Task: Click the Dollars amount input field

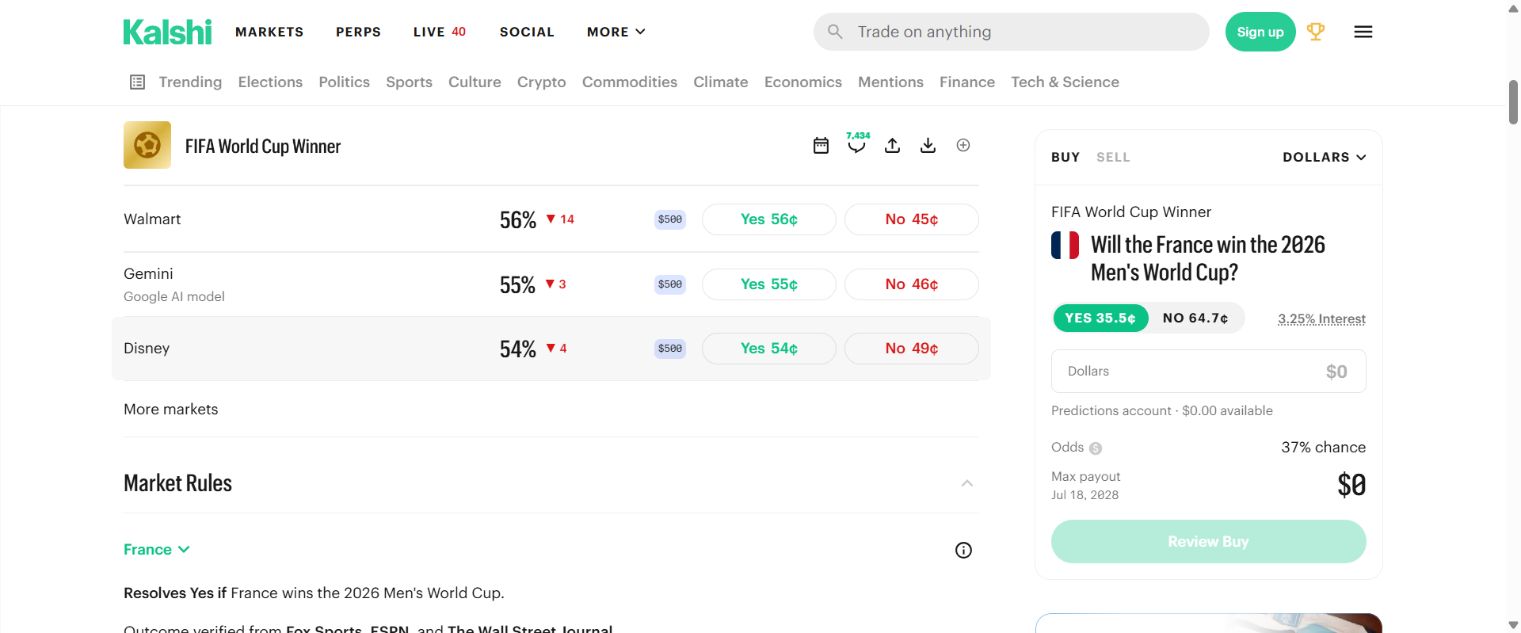Action: click(1208, 371)
